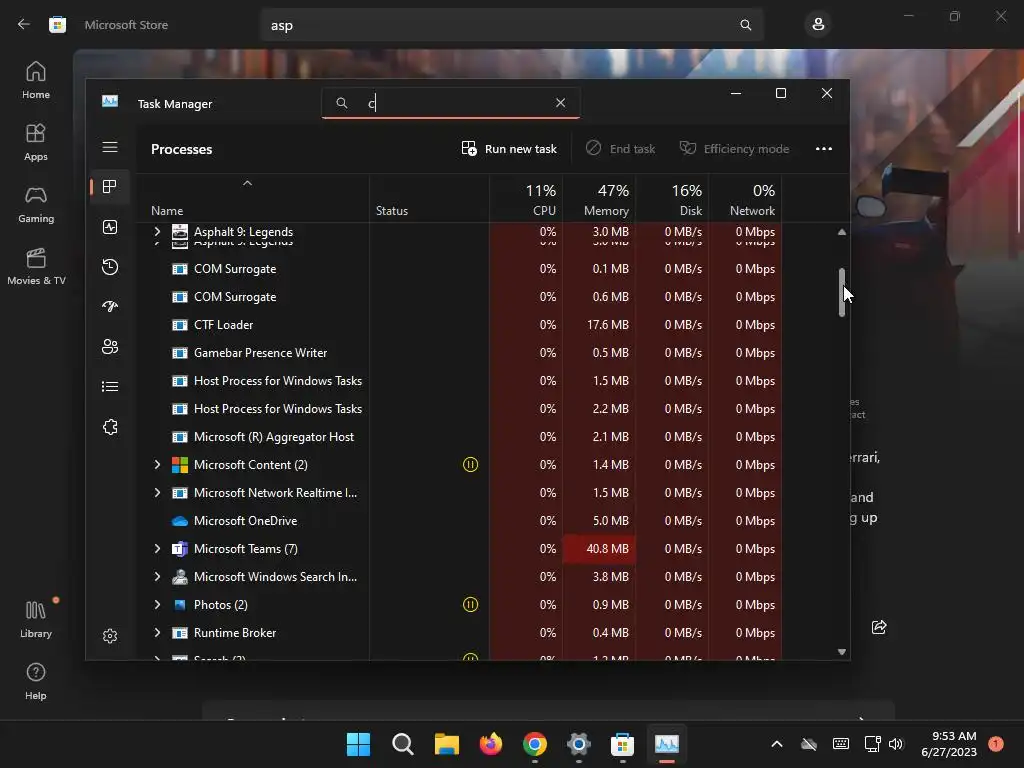Viewport: 1024px width, 768px height.
Task: Open the Task Manager hamburger navigation menu
Action: pyautogui.click(x=110, y=147)
